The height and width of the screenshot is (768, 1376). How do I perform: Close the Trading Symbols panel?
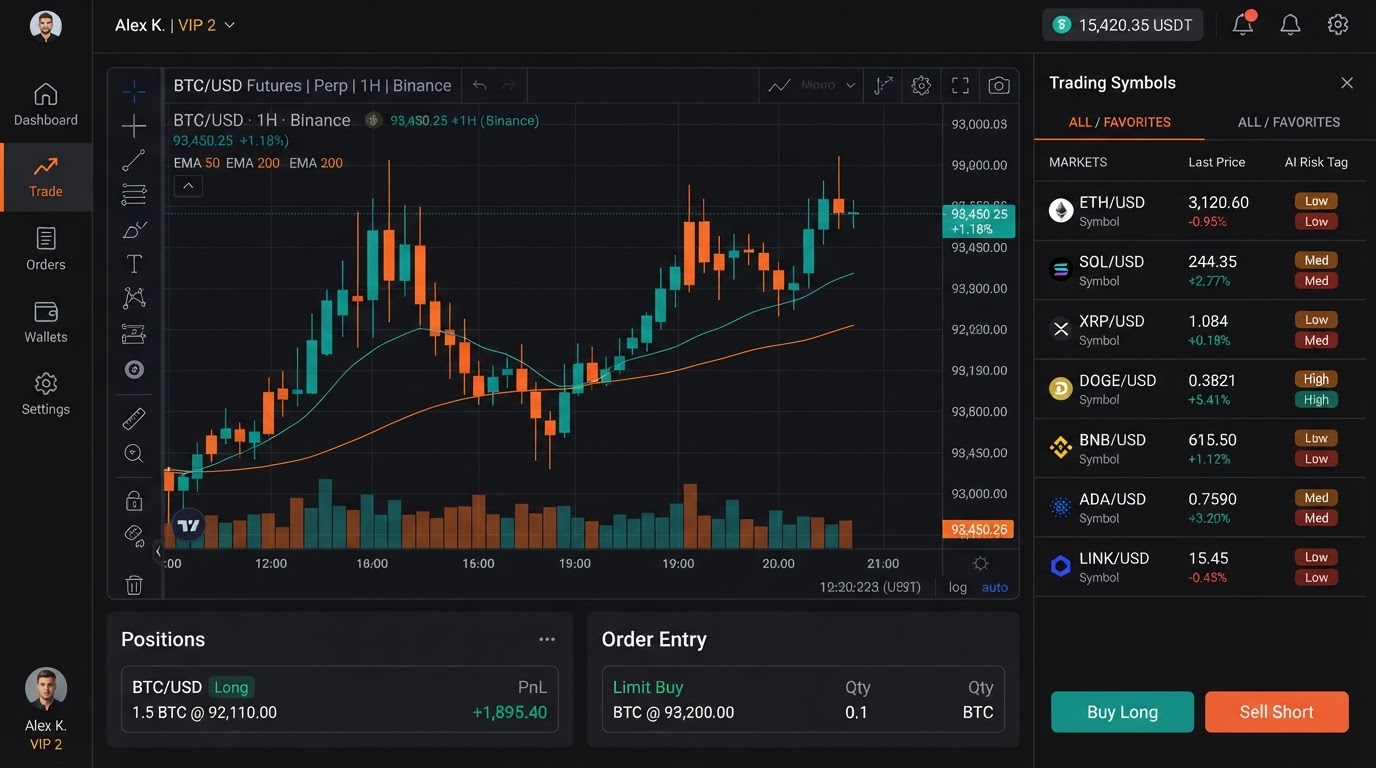(x=1347, y=83)
